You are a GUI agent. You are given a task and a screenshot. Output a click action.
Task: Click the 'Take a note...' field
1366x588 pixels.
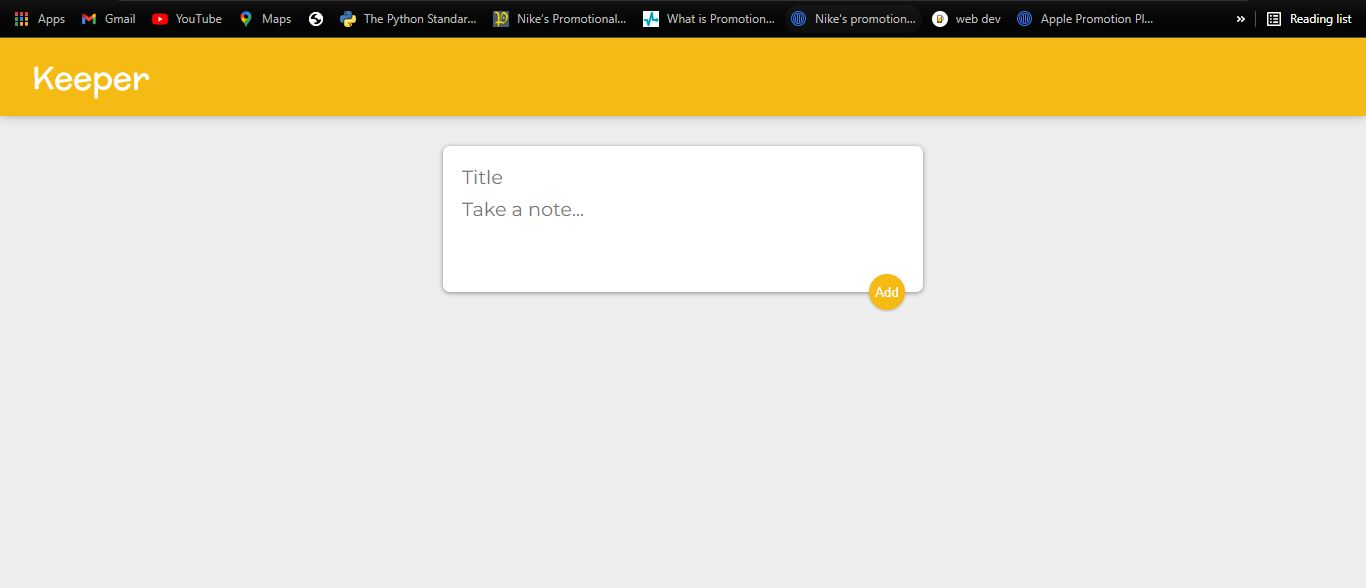[x=600, y=209]
